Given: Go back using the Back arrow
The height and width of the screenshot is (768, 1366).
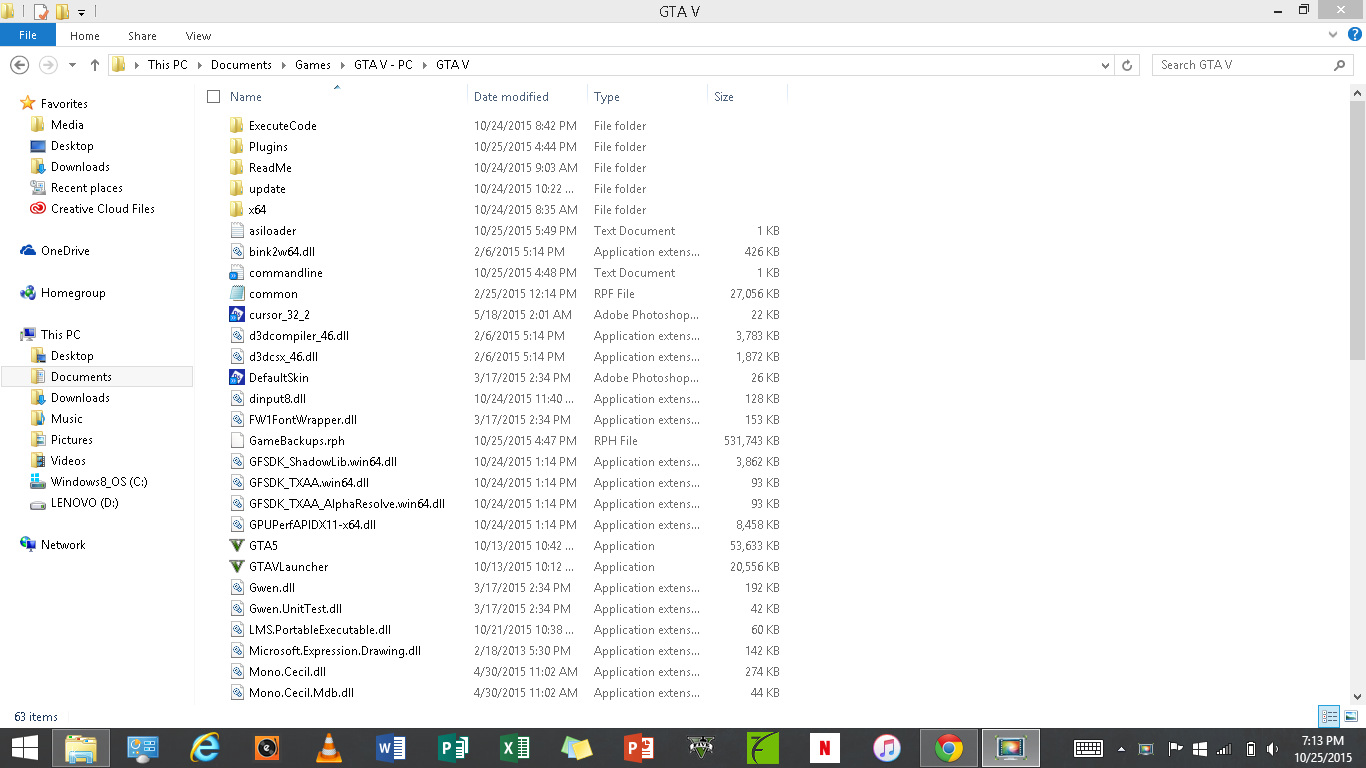Looking at the screenshot, I should pos(19,65).
